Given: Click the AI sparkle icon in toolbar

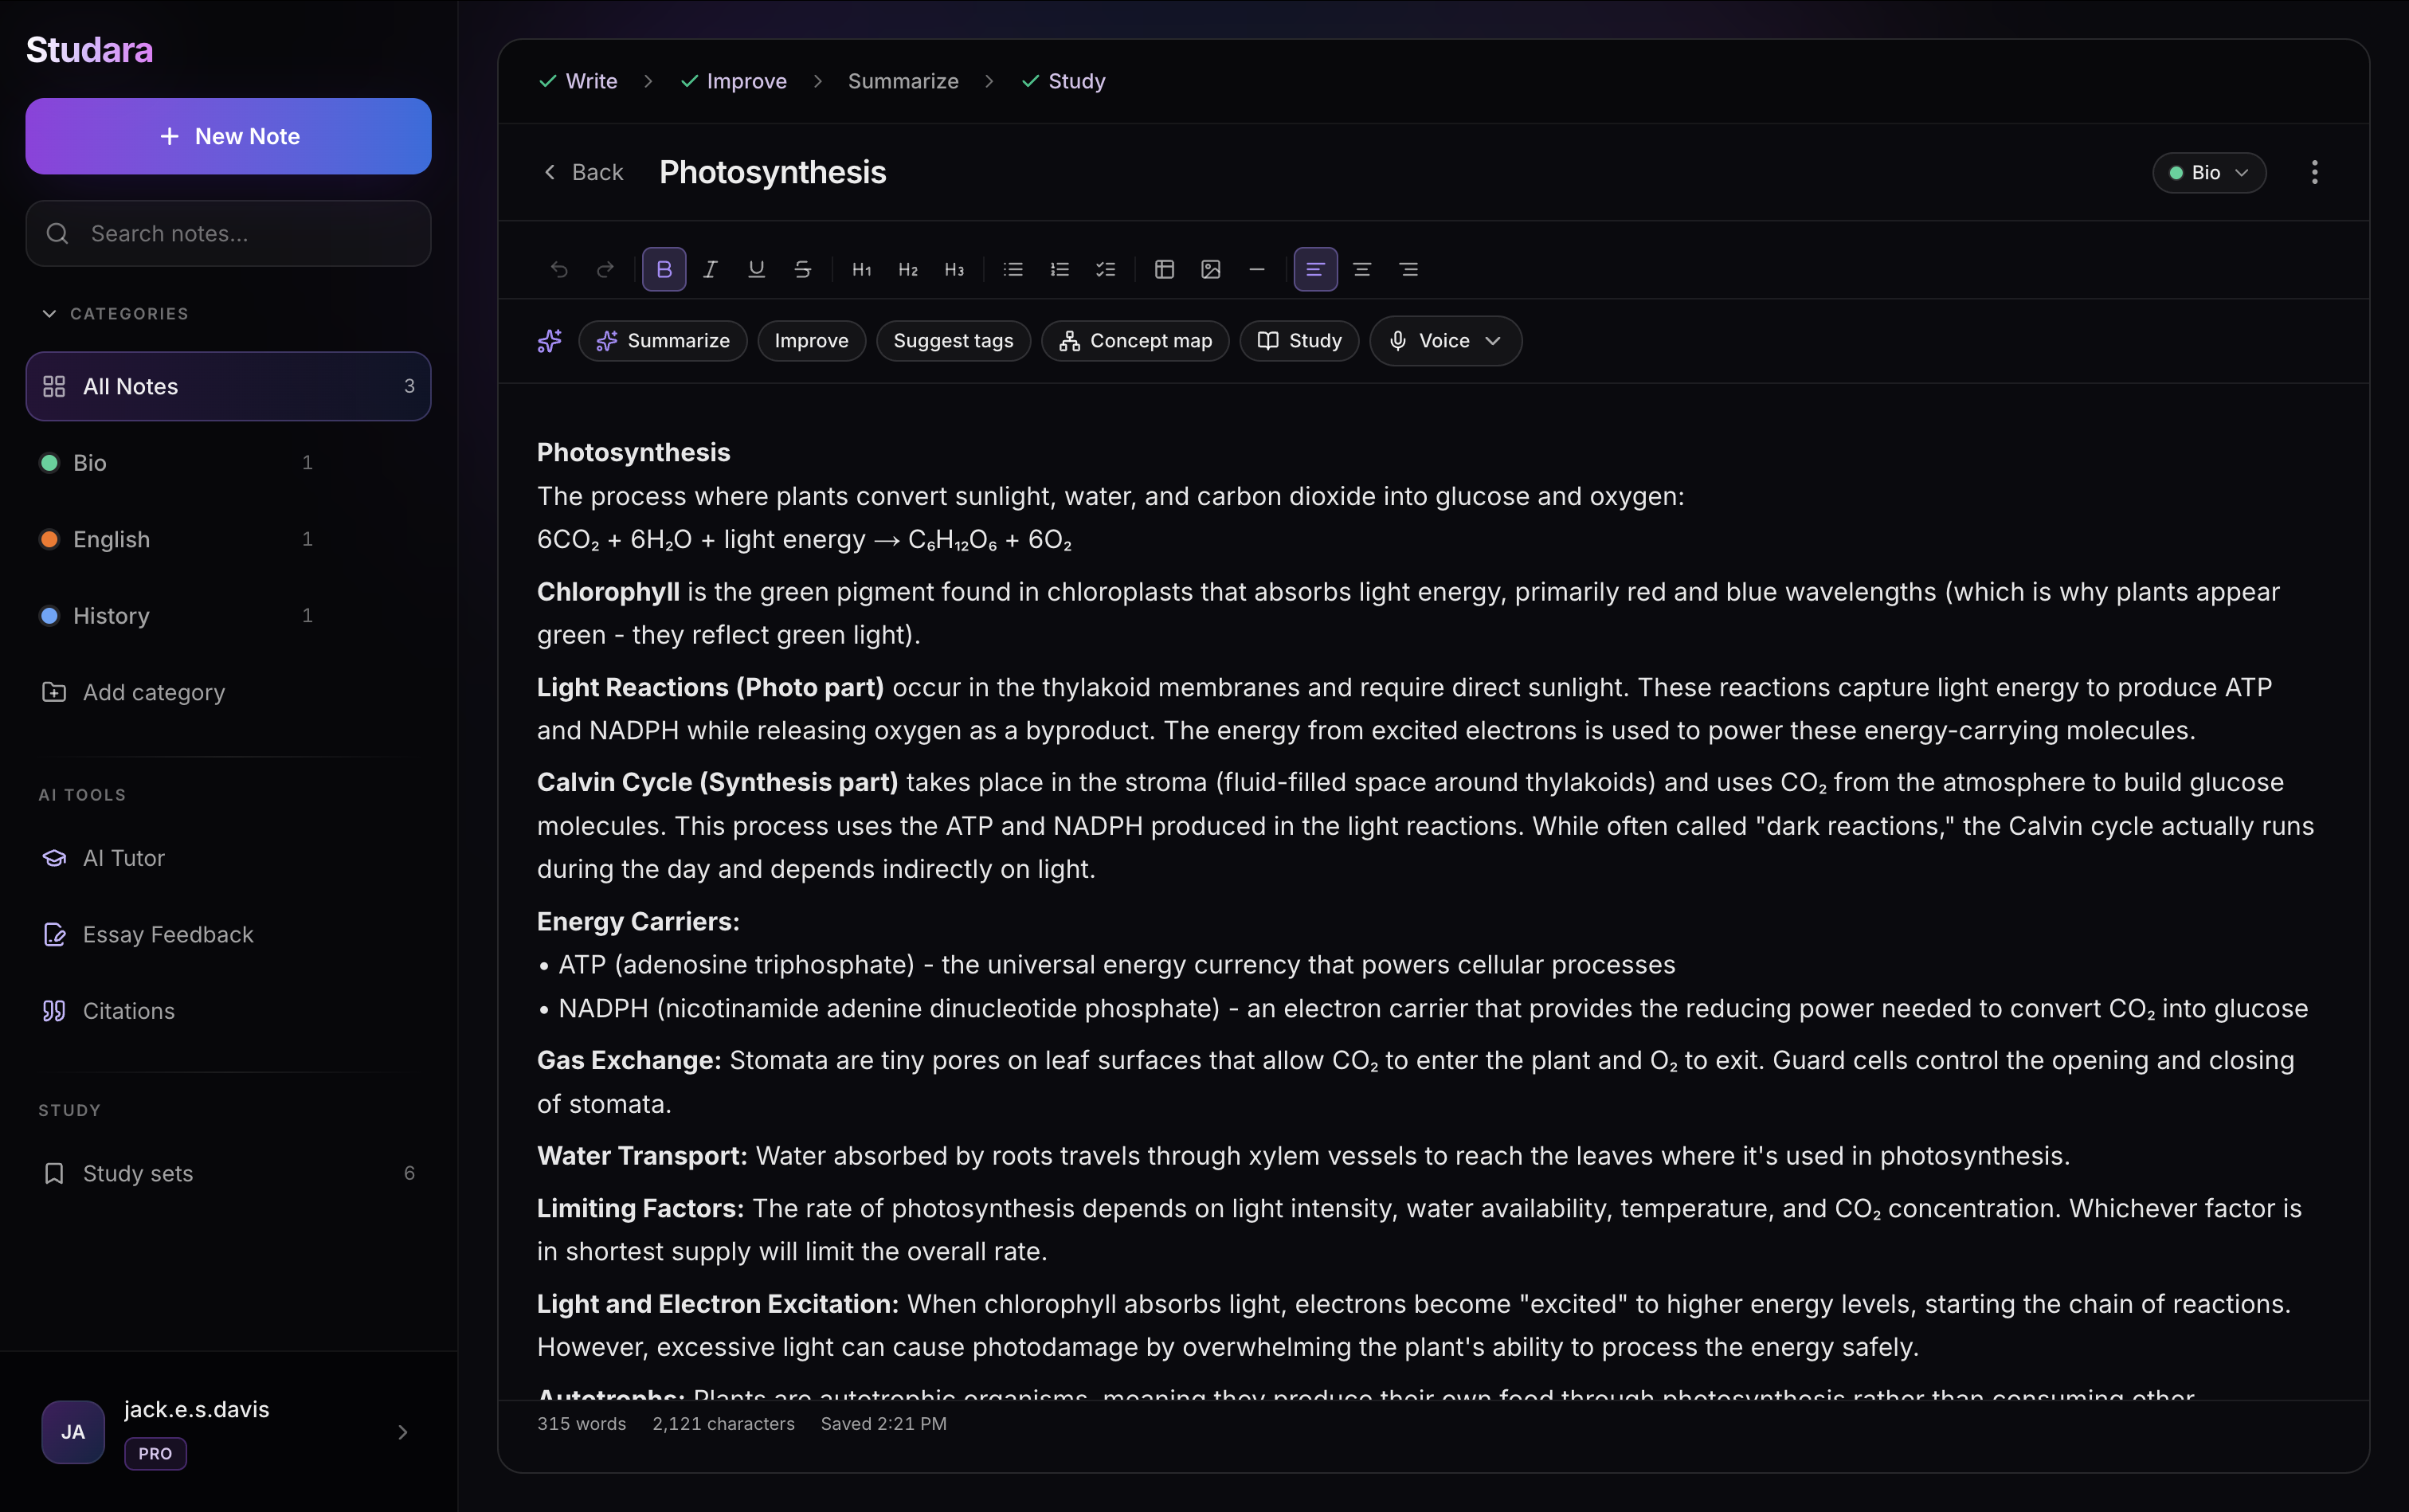Looking at the screenshot, I should click(x=550, y=341).
